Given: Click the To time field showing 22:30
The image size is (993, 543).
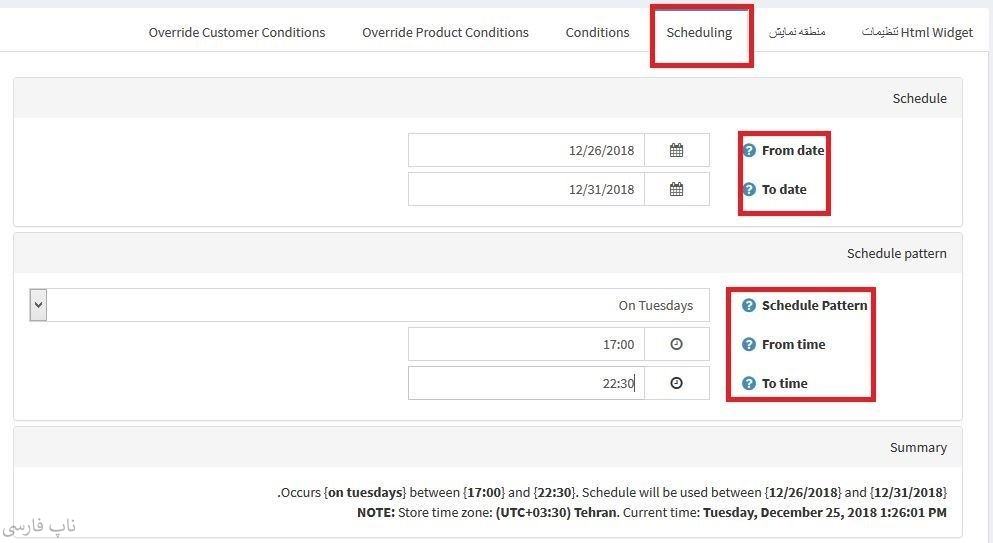Looking at the screenshot, I should (527, 383).
